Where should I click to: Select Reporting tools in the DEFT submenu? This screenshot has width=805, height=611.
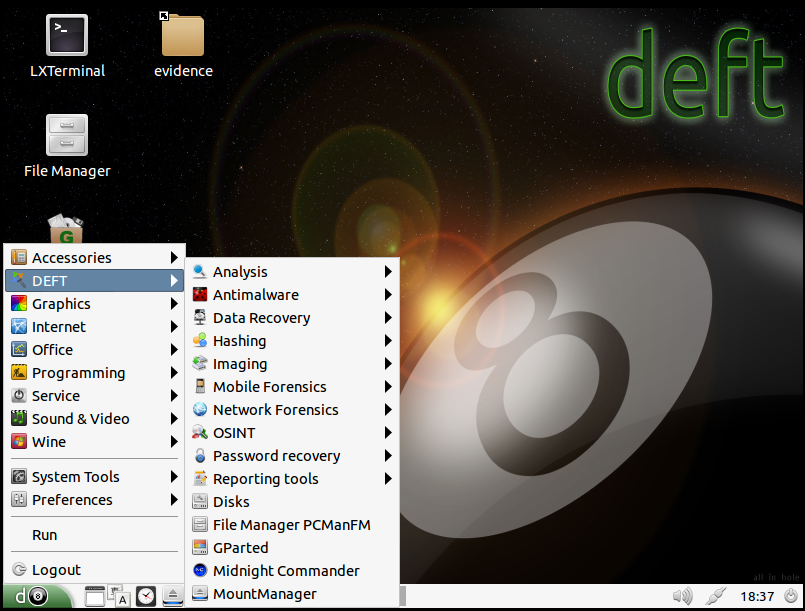click(292, 479)
